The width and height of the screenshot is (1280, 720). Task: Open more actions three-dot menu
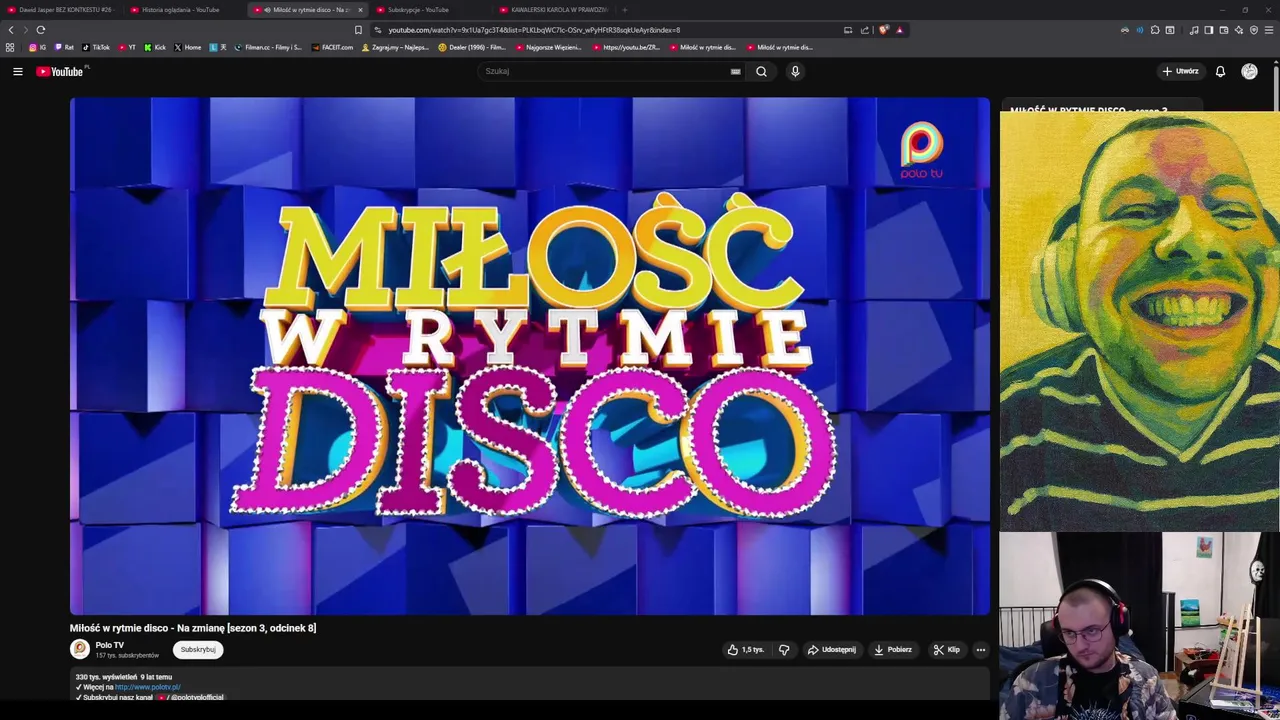pos(980,649)
